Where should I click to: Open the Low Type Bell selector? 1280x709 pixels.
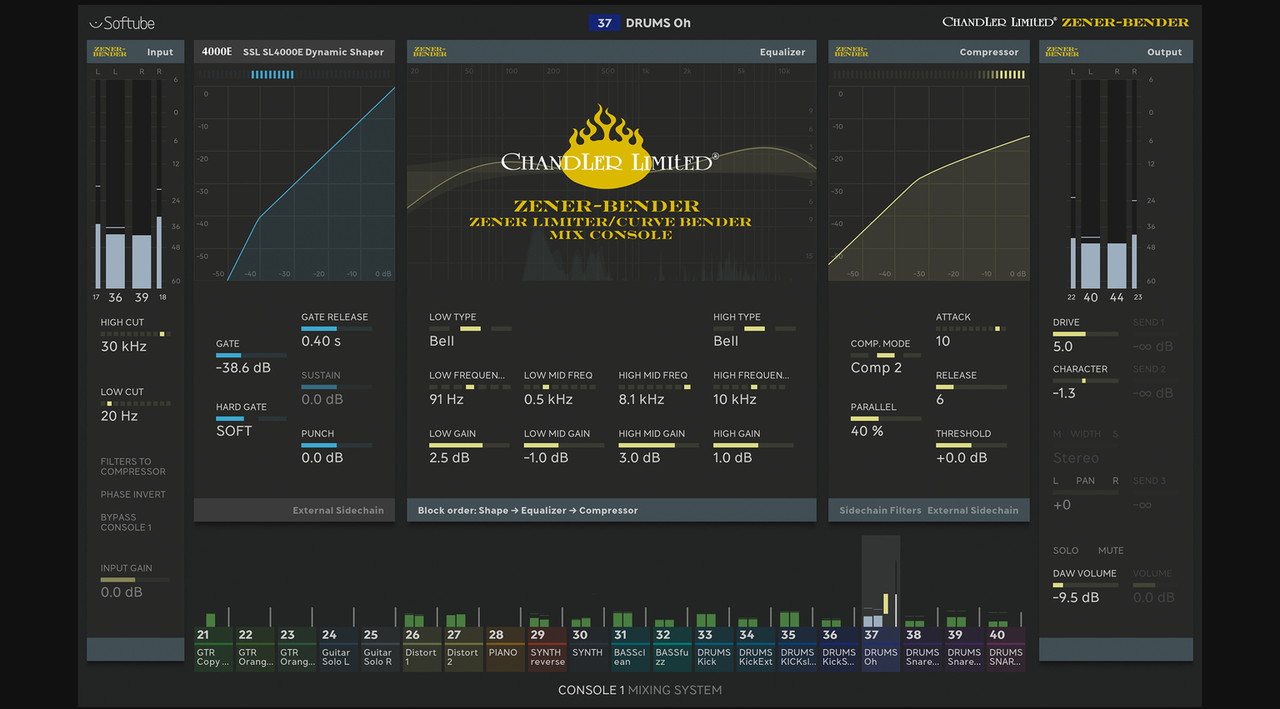[442, 341]
